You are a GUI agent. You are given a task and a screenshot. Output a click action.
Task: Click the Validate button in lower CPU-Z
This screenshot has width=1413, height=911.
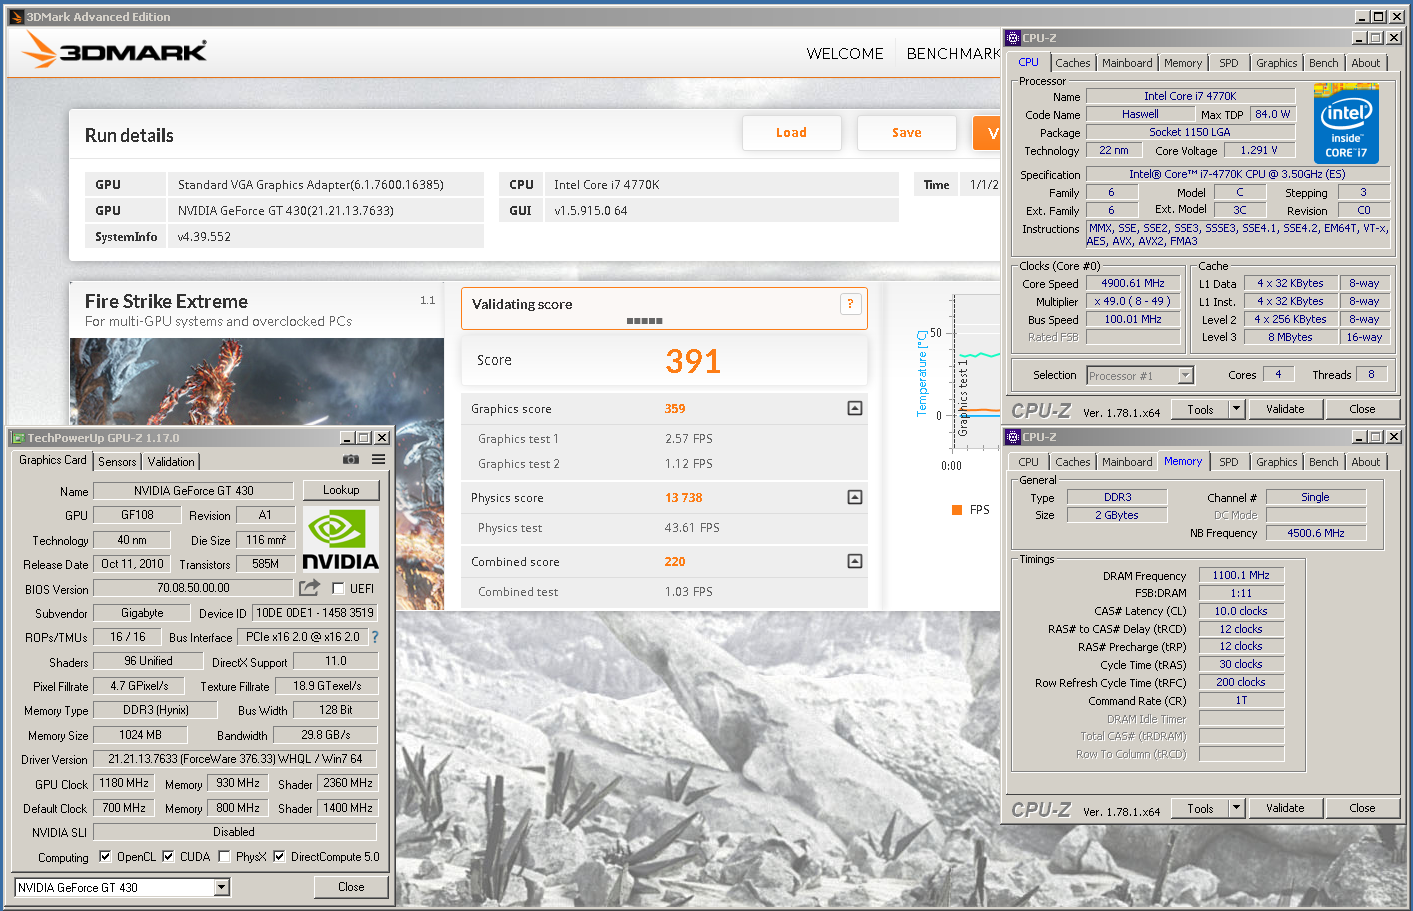[1285, 808]
